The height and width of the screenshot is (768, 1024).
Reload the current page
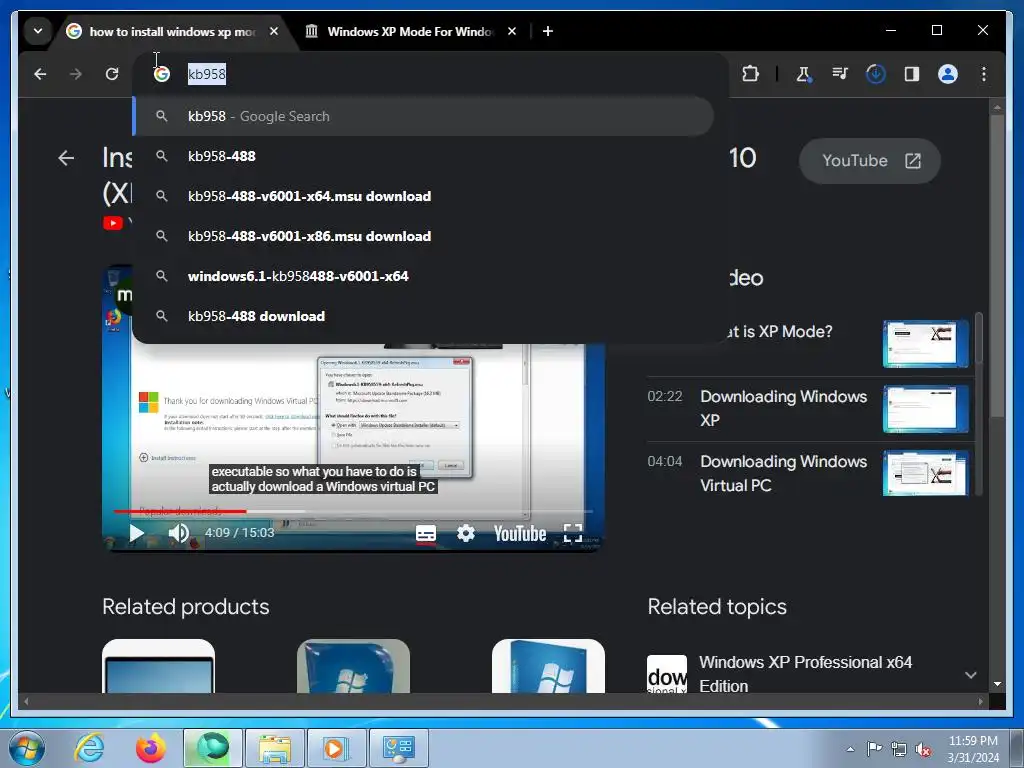pos(112,74)
